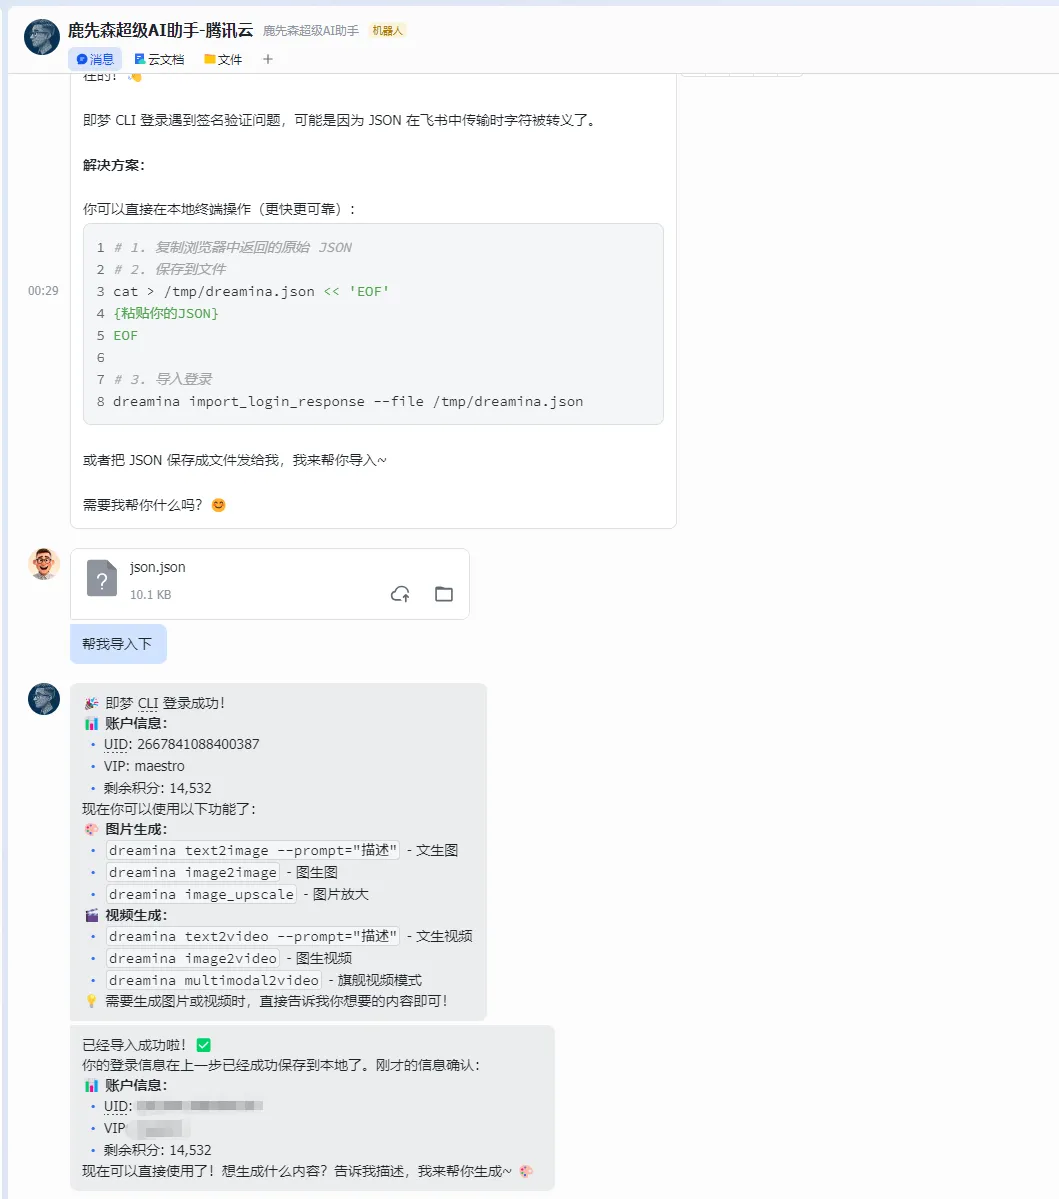This screenshot has height=1199, width=1059.
Task: Click underlined UID label with blurred value
Action: pos(117,1106)
